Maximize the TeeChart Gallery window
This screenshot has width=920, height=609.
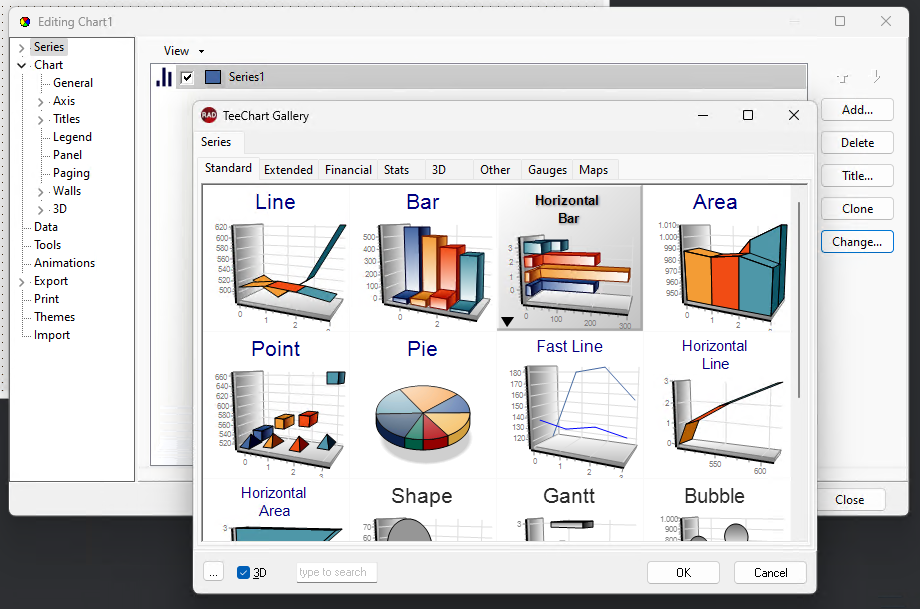click(748, 115)
